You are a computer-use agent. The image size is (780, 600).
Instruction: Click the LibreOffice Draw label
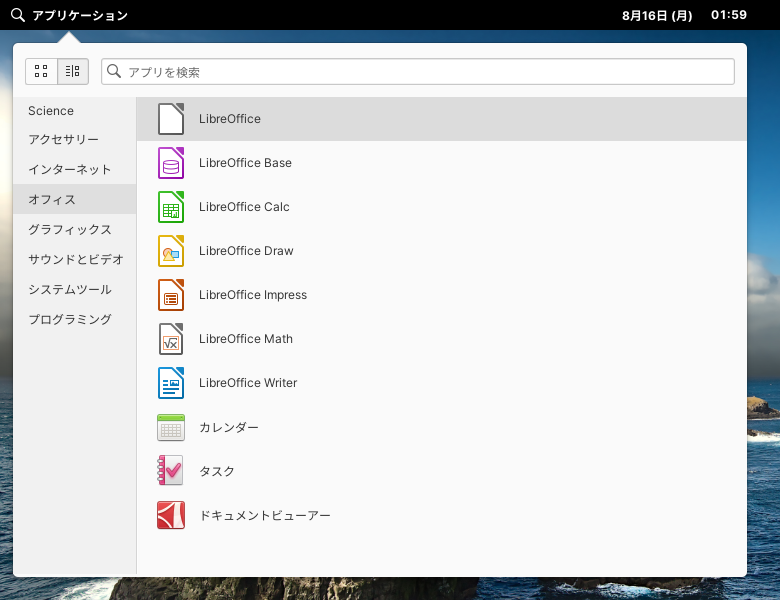coord(246,251)
